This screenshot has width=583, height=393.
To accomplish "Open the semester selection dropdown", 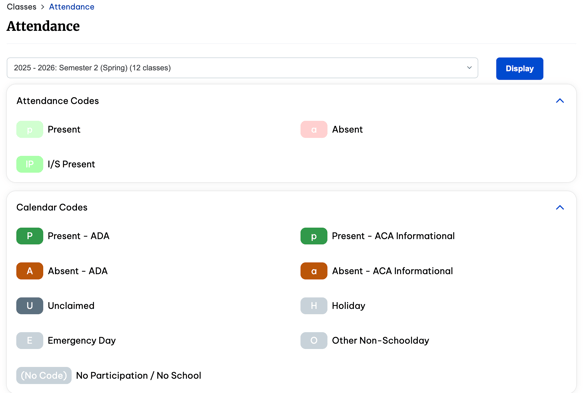I will [x=242, y=68].
